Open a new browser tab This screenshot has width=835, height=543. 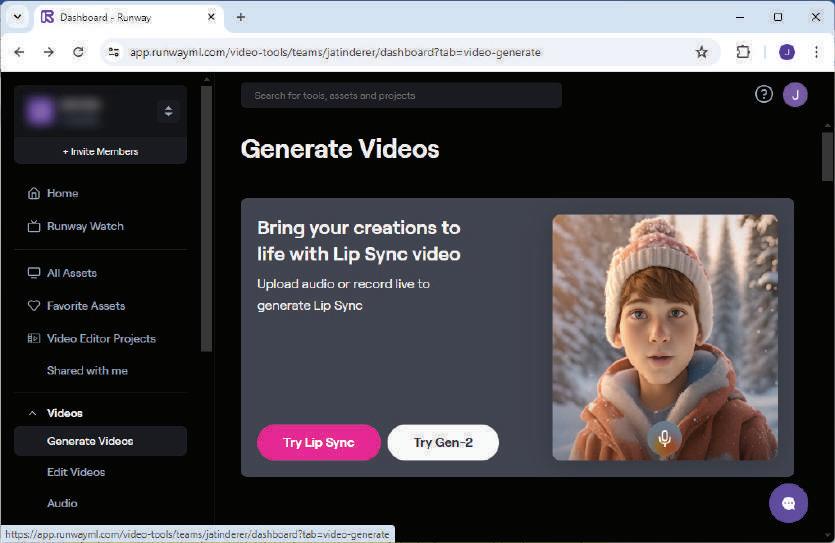(x=241, y=17)
